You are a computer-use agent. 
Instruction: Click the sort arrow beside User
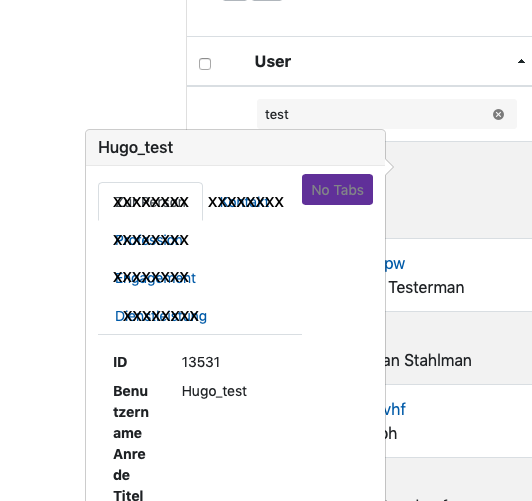[x=521, y=61]
